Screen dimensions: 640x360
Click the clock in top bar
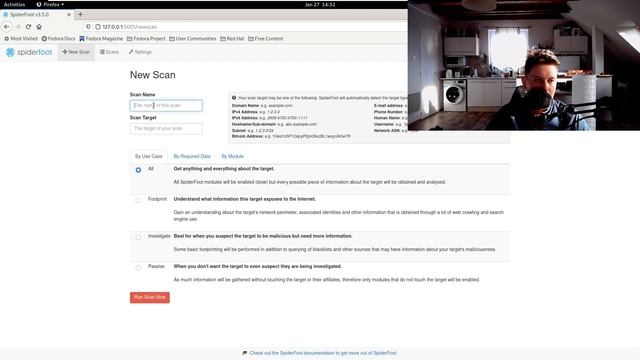(x=320, y=4)
